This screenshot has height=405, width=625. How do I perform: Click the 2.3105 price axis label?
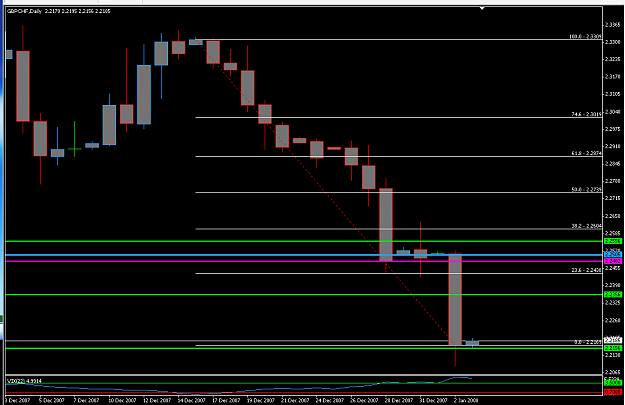[613, 94]
